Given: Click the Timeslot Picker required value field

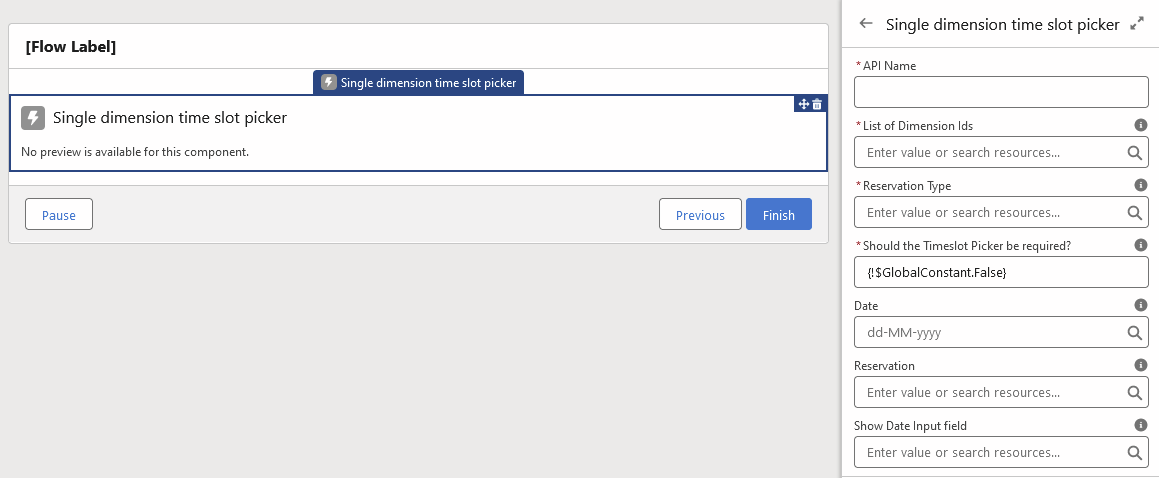Looking at the screenshot, I should pyautogui.click(x=1000, y=272).
